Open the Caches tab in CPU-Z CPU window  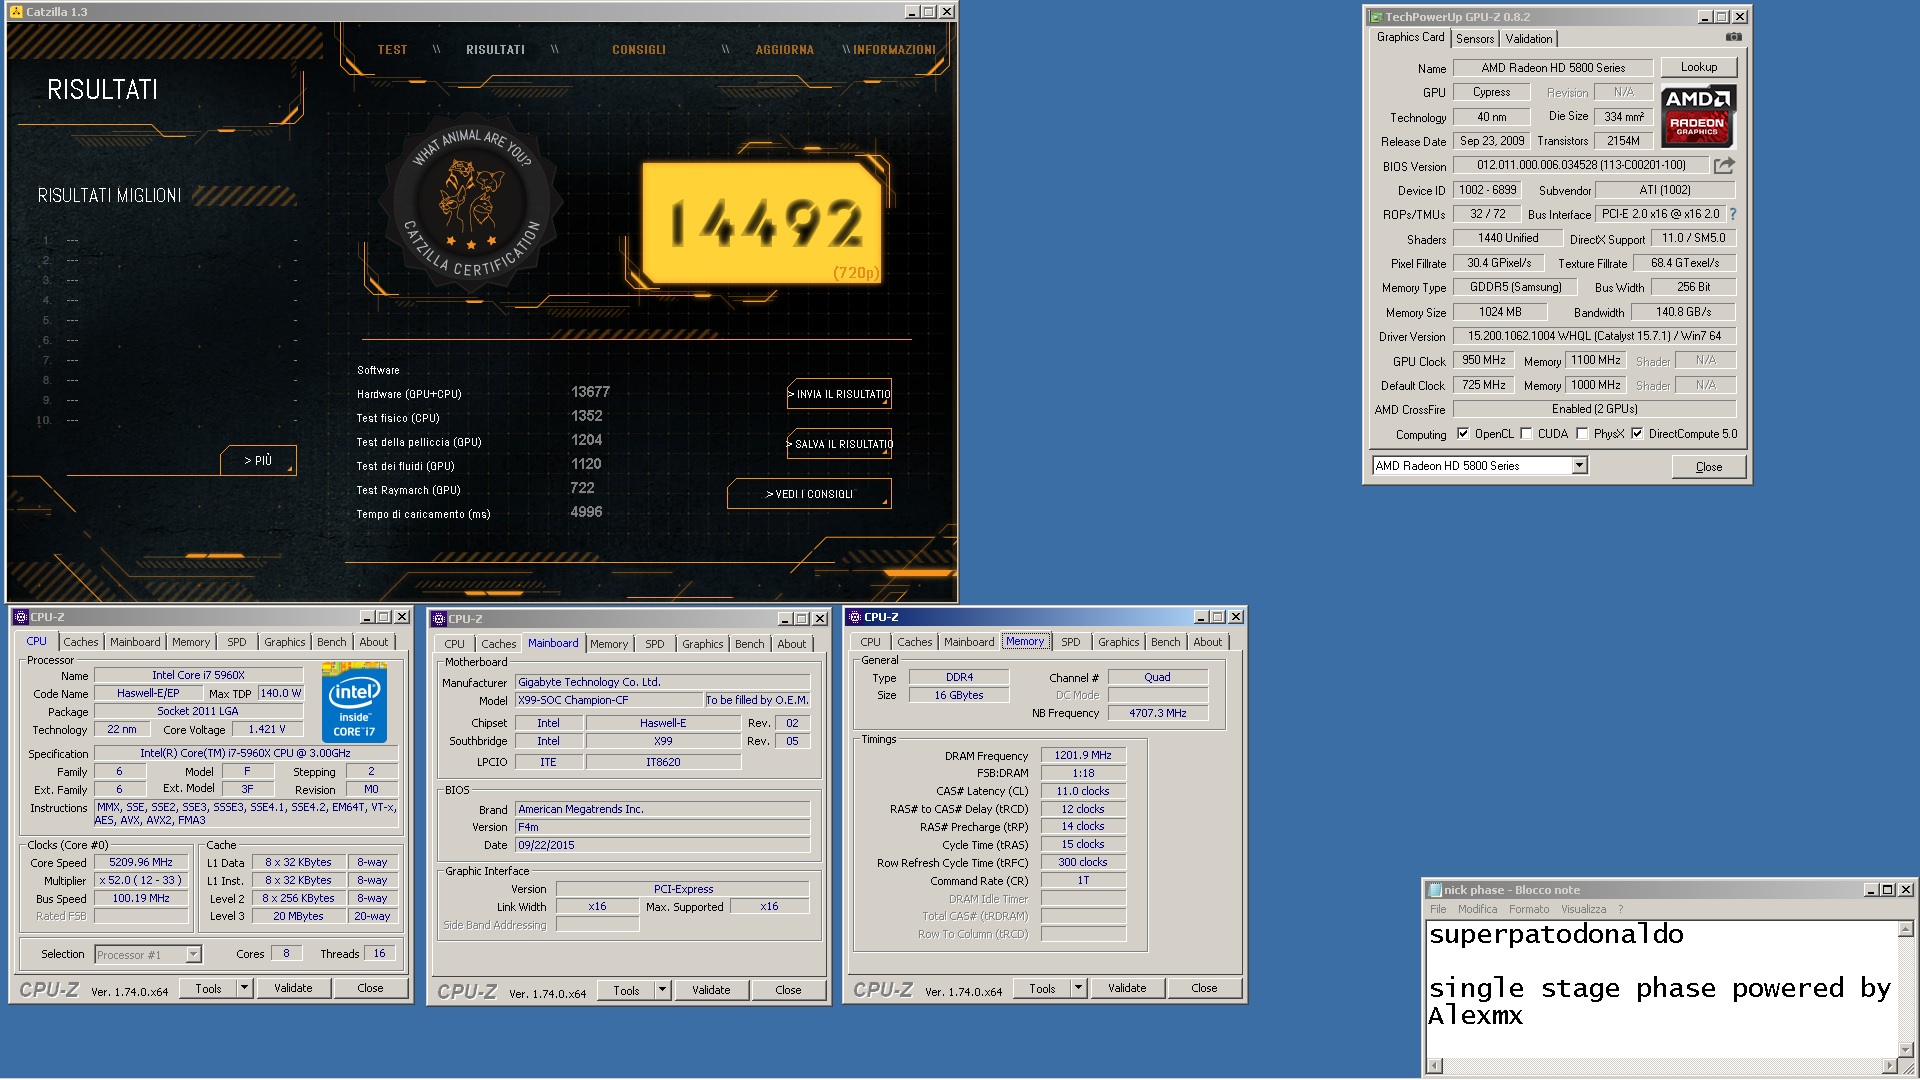(81, 642)
